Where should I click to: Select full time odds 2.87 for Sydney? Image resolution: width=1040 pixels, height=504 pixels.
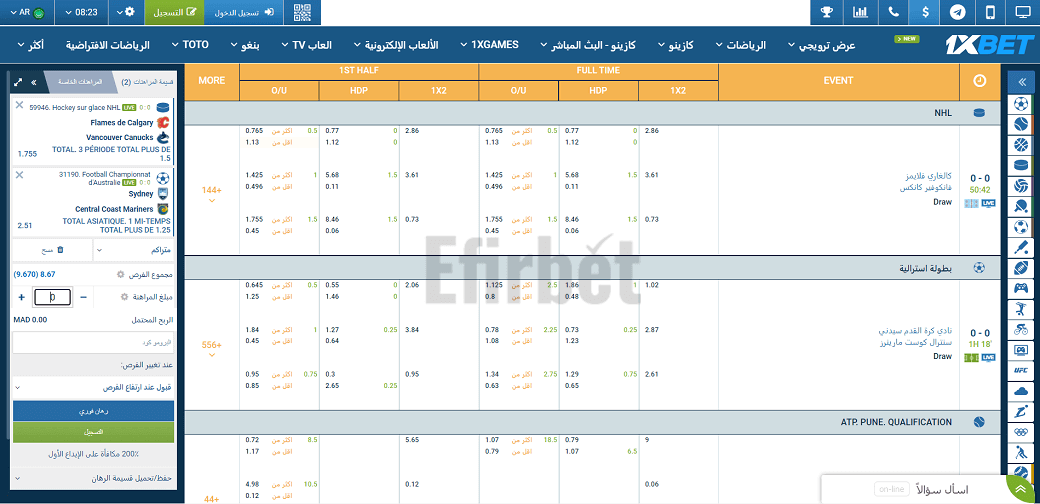[652, 330]
